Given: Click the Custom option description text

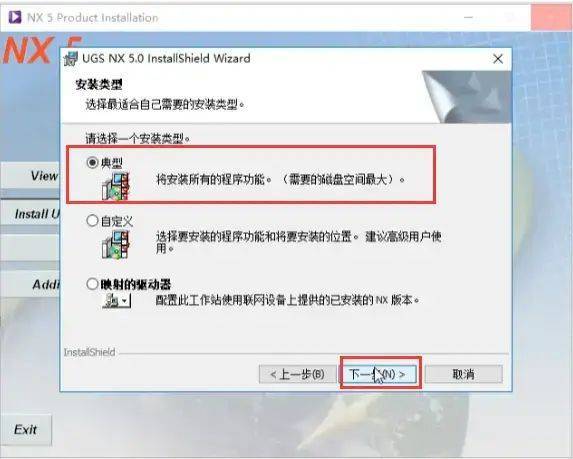Looking at the screenshot, I should coord(299,242).
